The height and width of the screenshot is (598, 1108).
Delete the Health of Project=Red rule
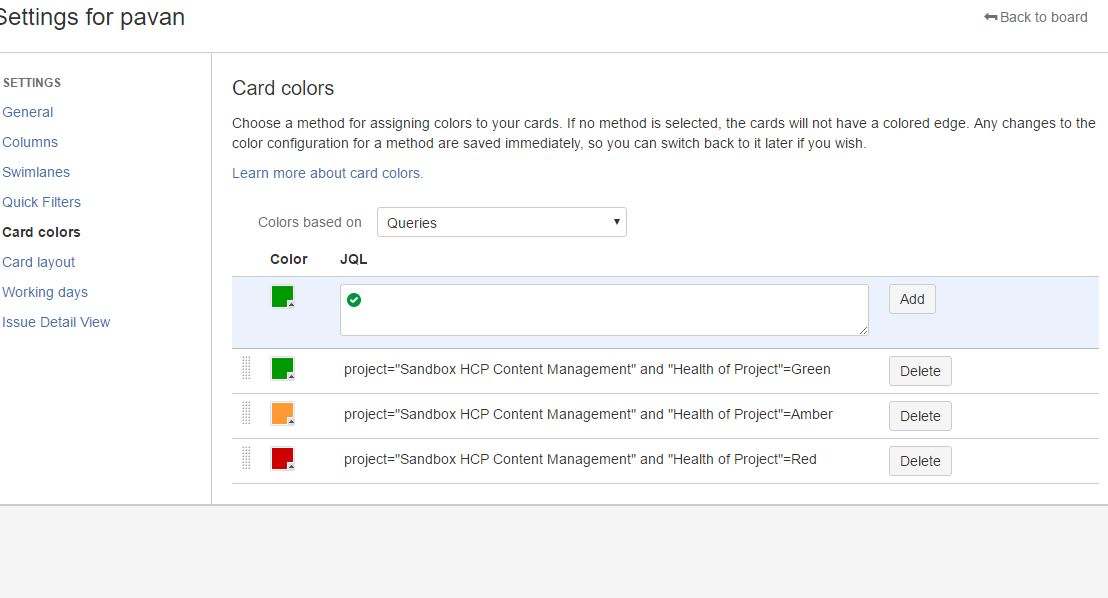pos(920,461)
